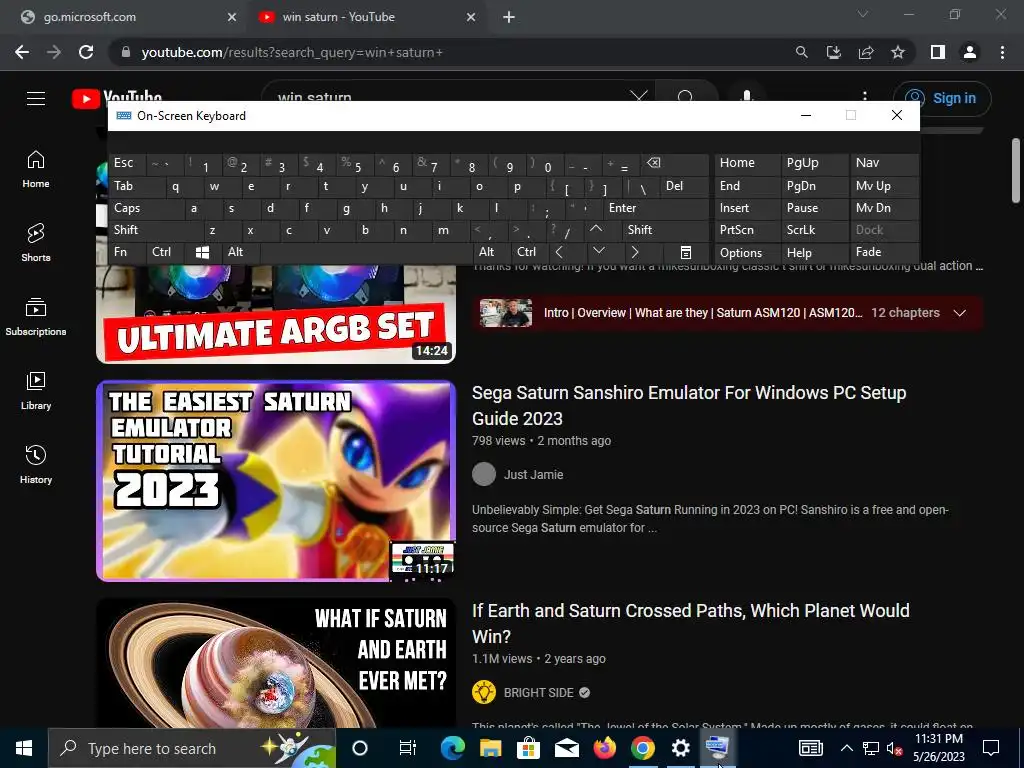Expand the 12 chapters chevron
The image size is (1024, 768).
[959, 313]
